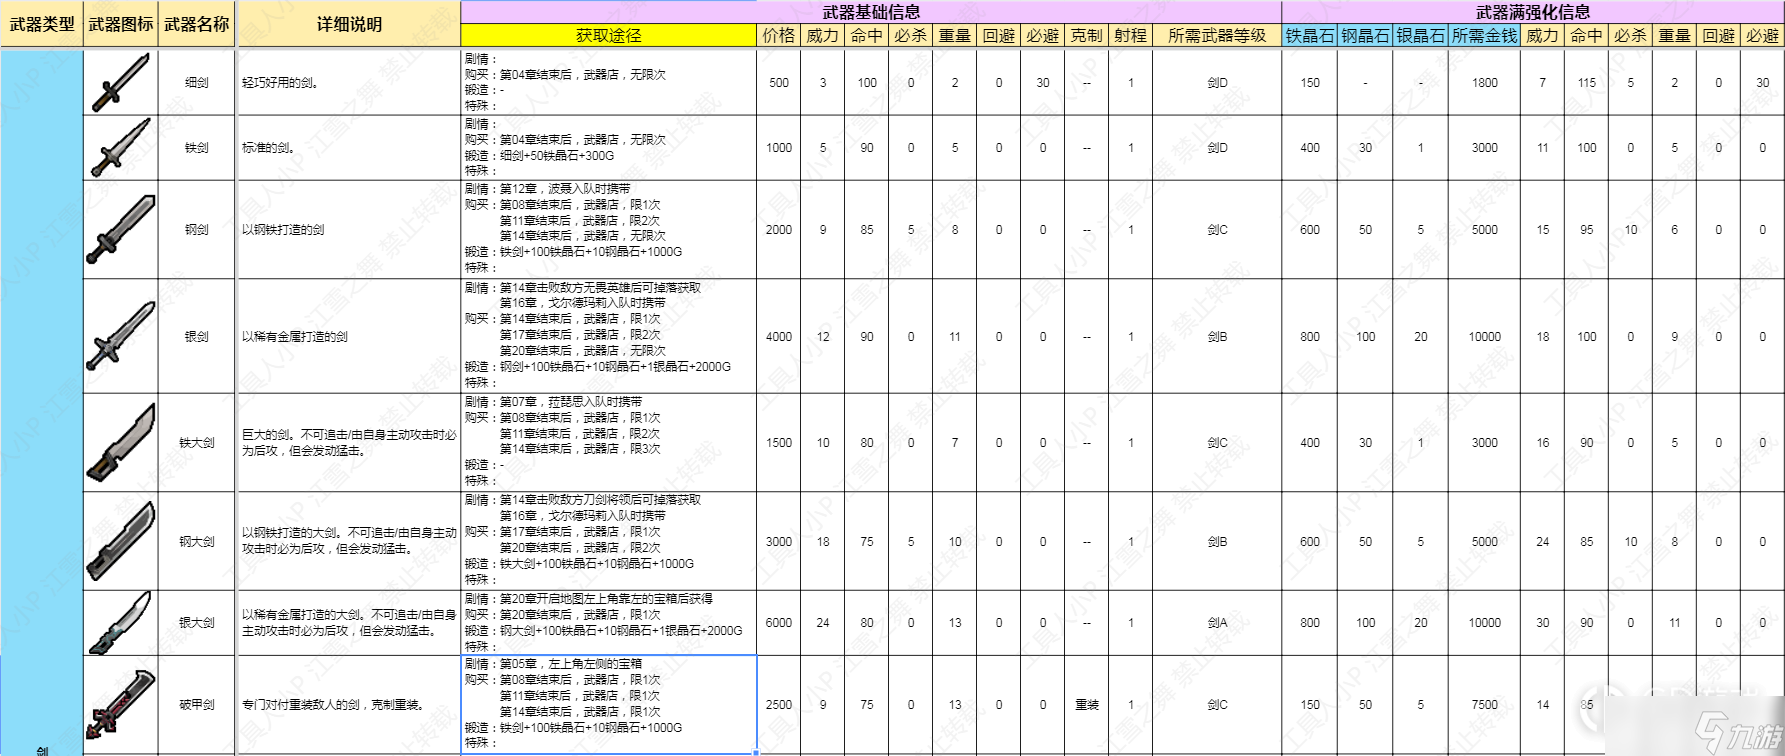Click the weapon name cell 银剑
Screen dimensions: 1785x756
point(197,336)
